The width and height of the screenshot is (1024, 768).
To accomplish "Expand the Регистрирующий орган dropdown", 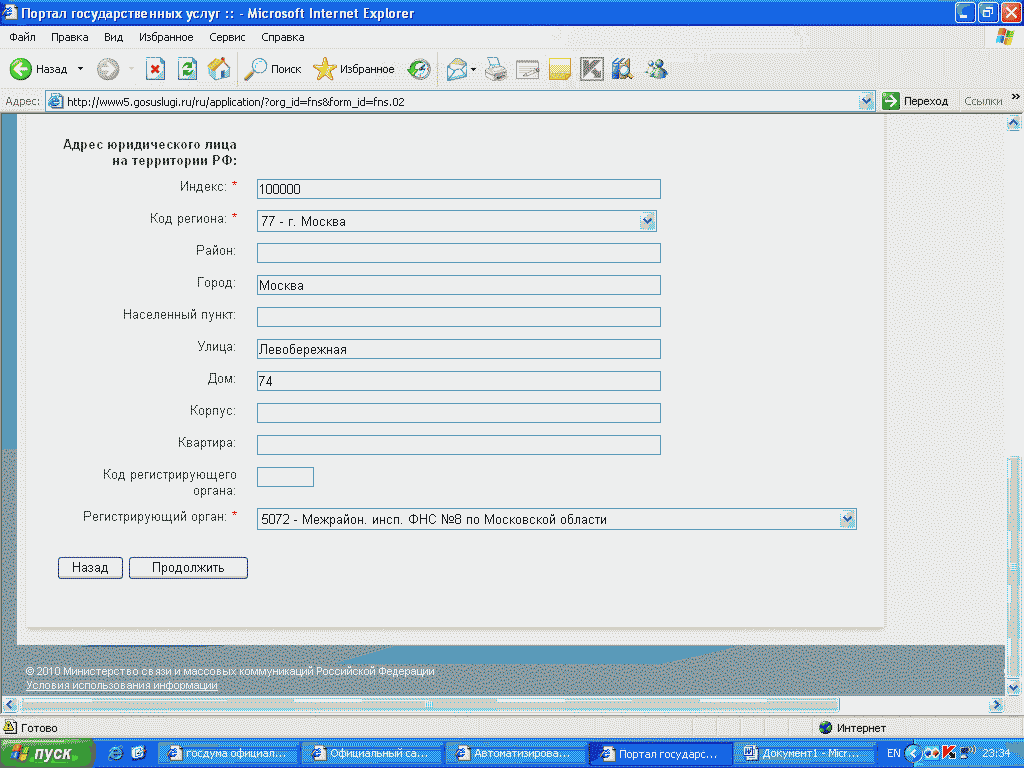I will [848, 519].
